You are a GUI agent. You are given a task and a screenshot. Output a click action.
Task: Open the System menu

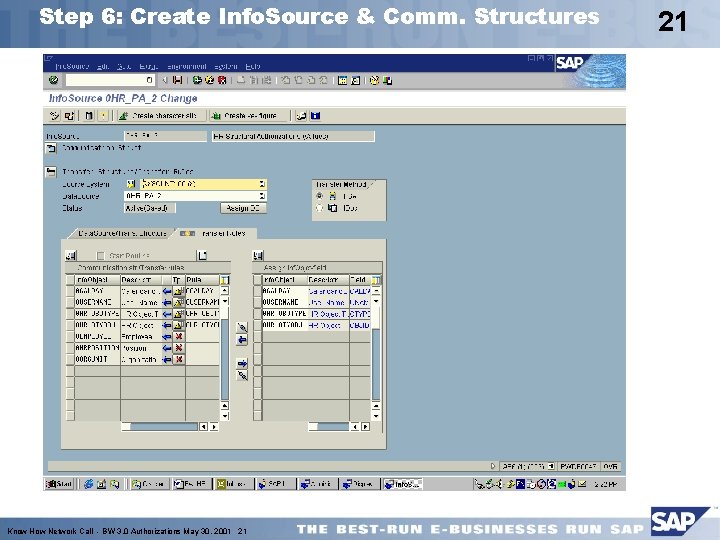226,67
